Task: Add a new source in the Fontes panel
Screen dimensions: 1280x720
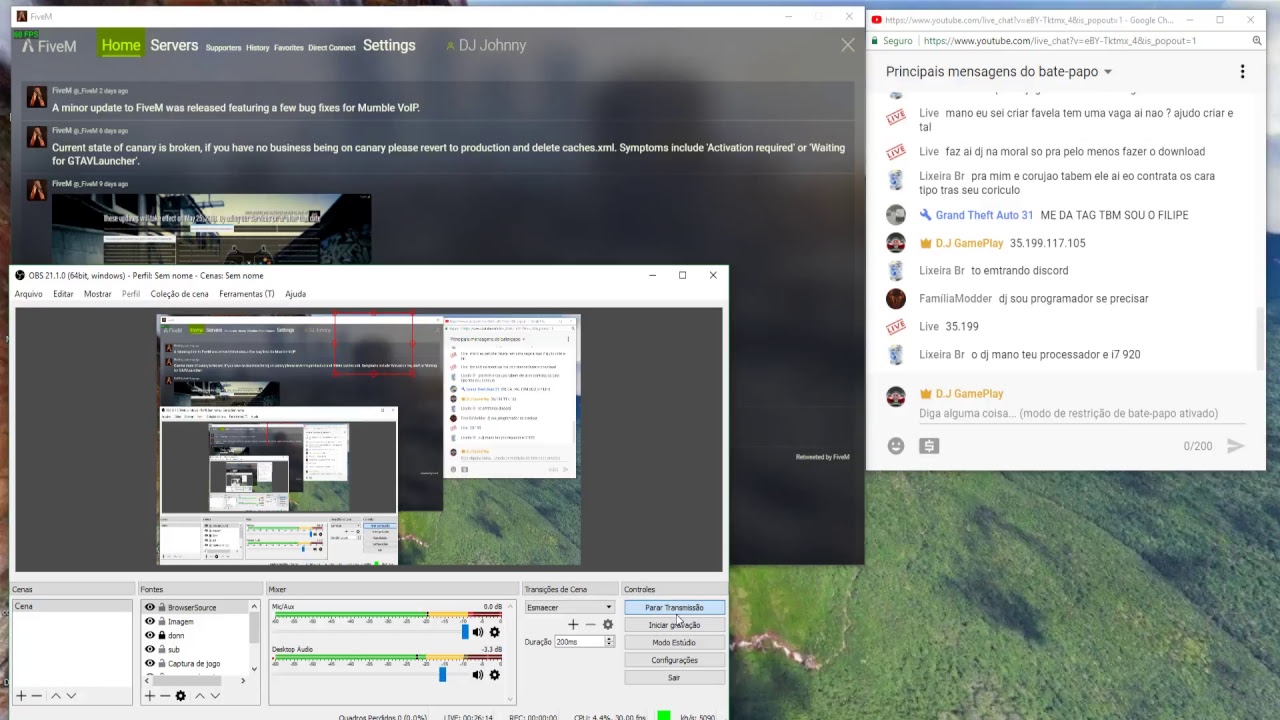Action: [149, 695]
